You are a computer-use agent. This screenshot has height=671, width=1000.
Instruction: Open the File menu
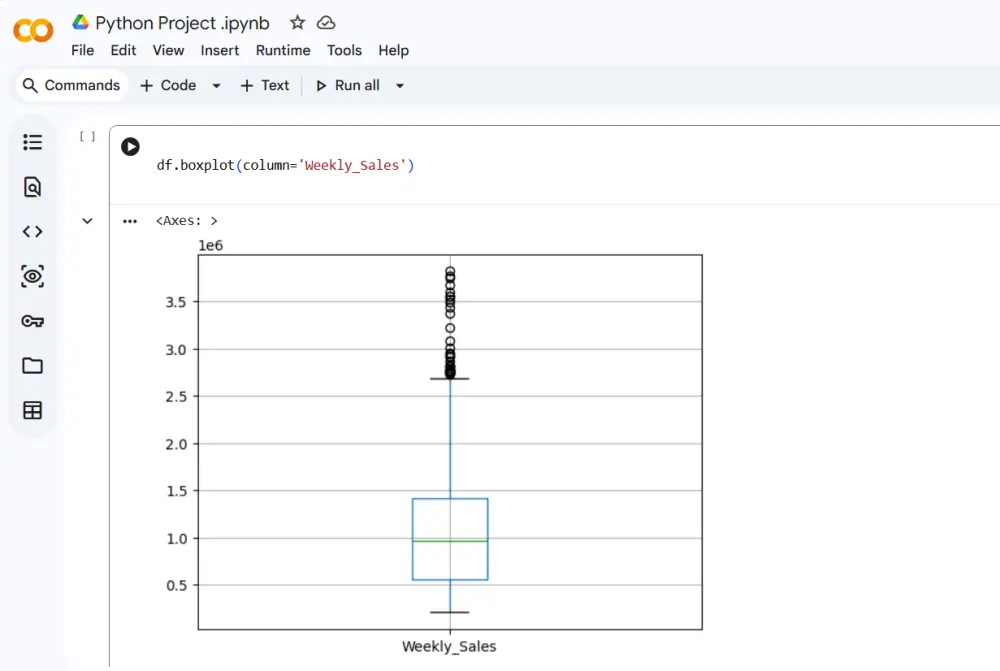82,50
